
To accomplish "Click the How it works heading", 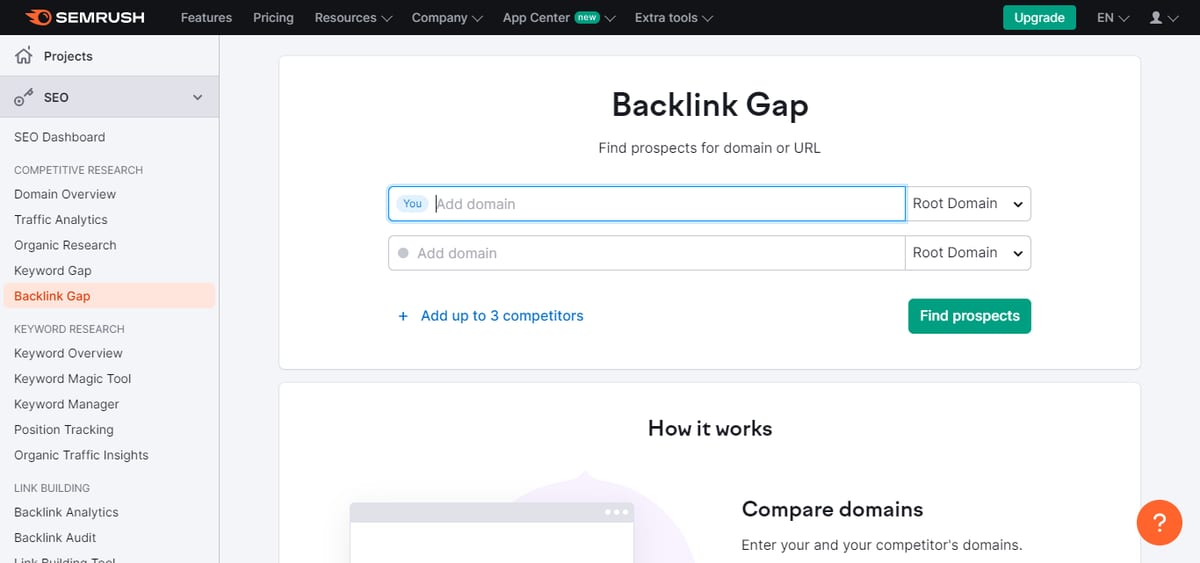I will [710, 429].
